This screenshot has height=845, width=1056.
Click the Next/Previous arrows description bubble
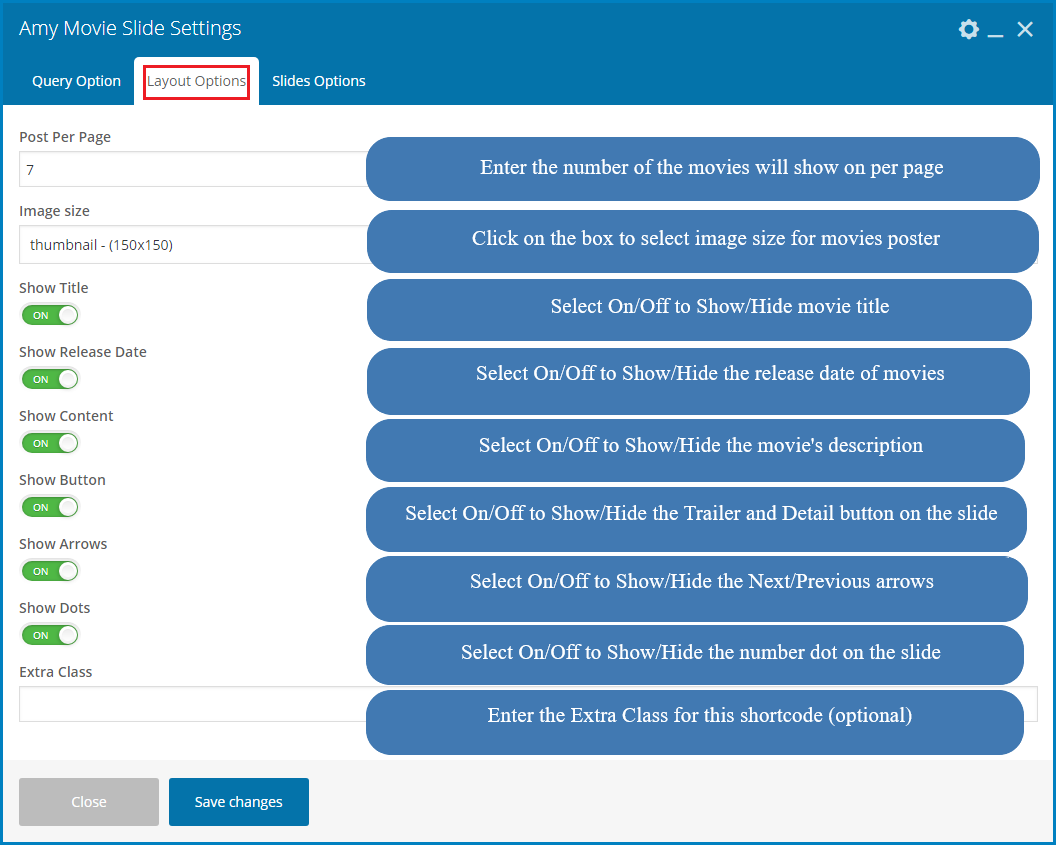pyautogui.click(x=701, y=582)
